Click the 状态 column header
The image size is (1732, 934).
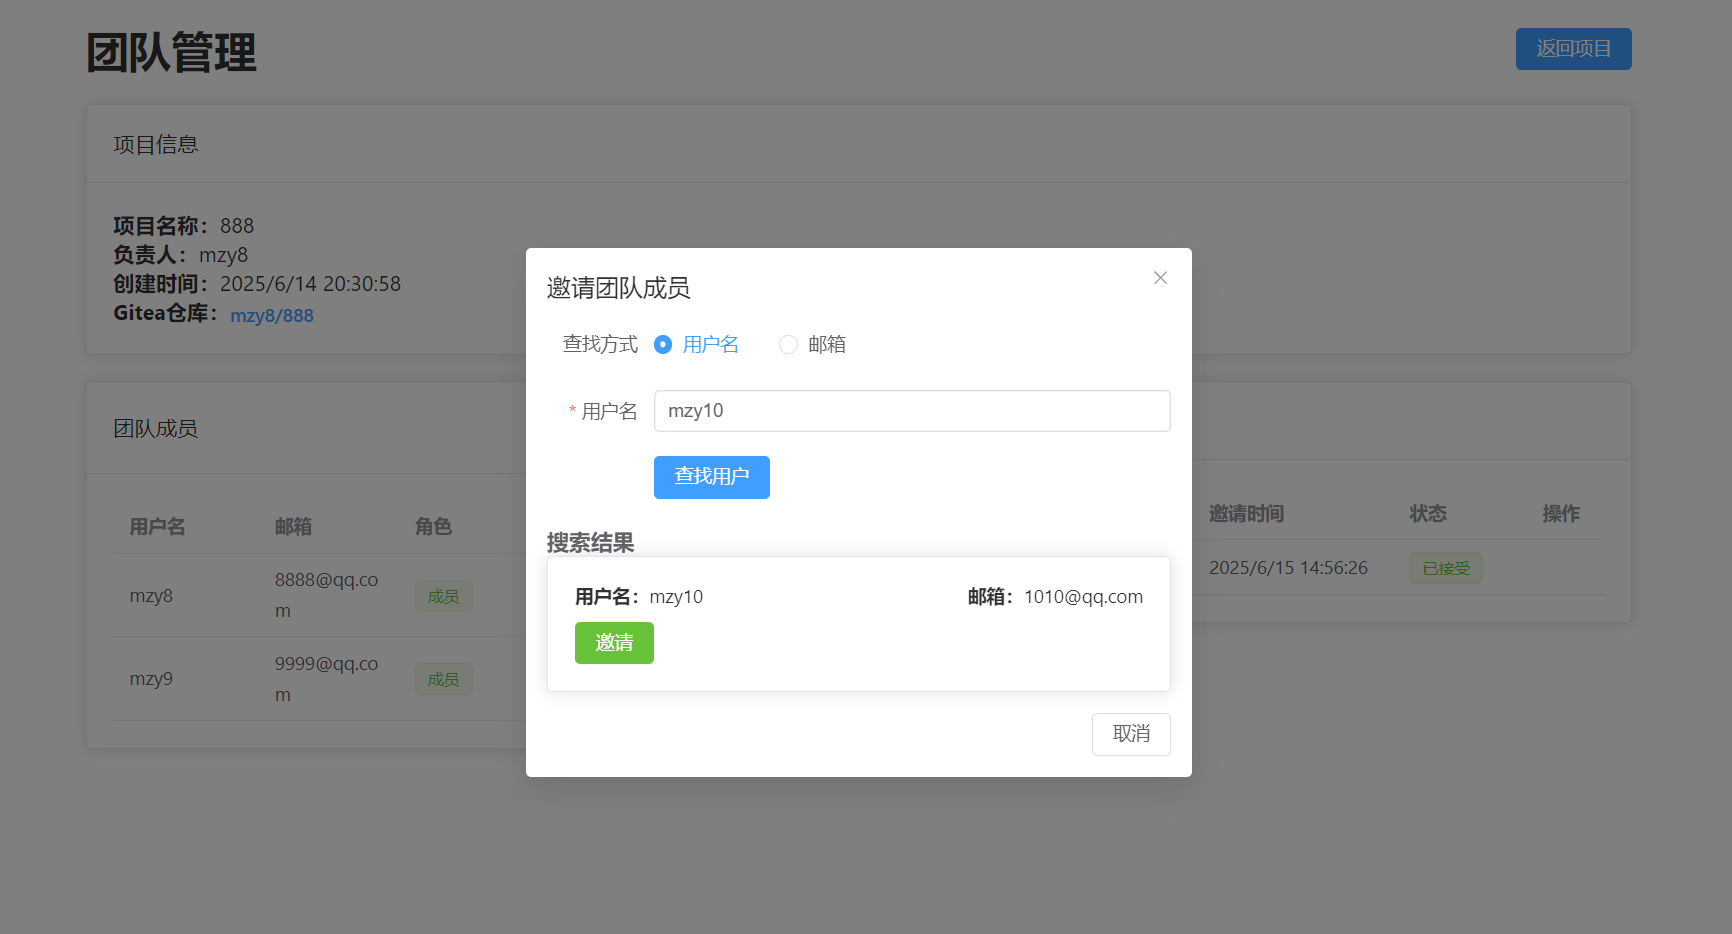[x=1428, y=513]
